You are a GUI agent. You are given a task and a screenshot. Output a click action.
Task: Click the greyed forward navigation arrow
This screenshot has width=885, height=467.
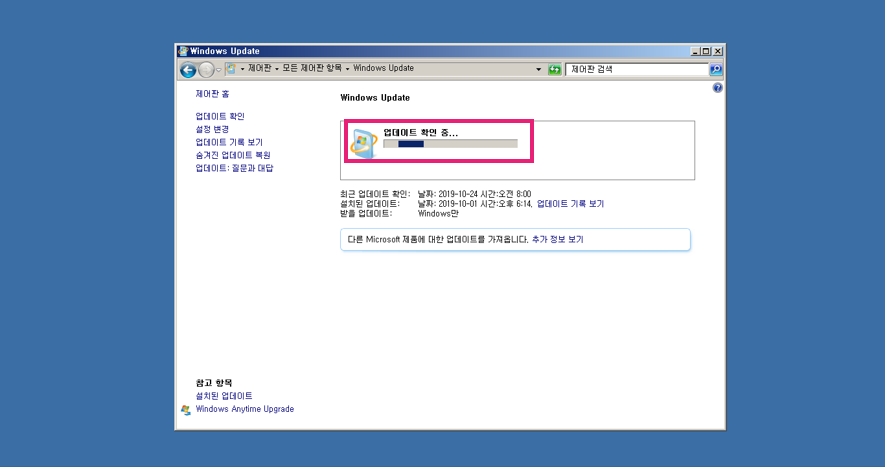point(207,70)
